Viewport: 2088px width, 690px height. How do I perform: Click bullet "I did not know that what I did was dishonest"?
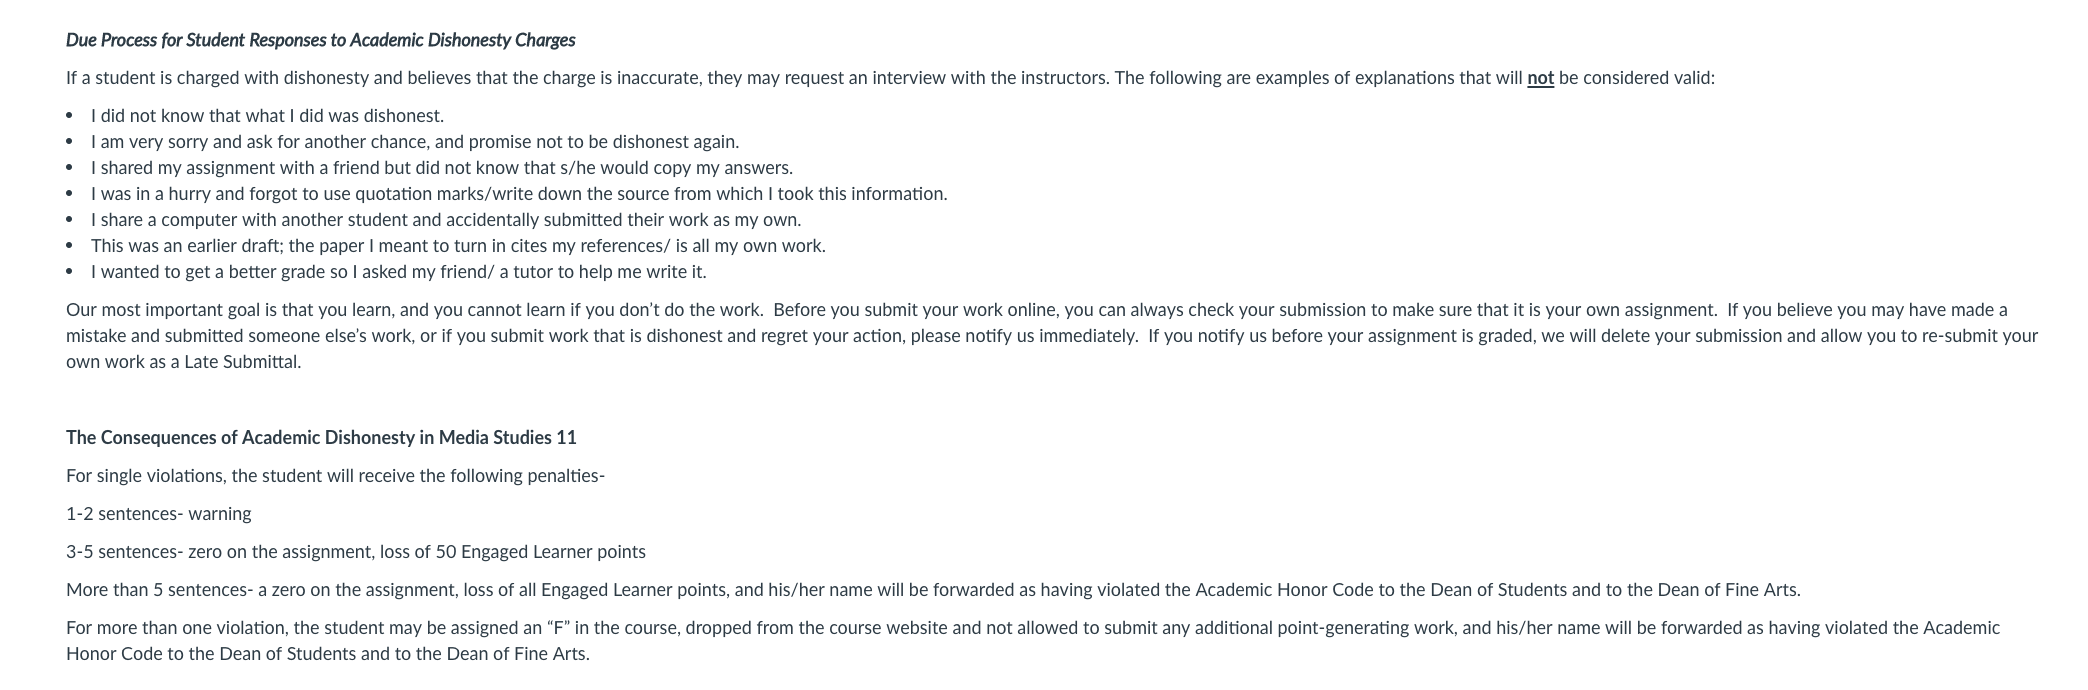coord(267,116)
